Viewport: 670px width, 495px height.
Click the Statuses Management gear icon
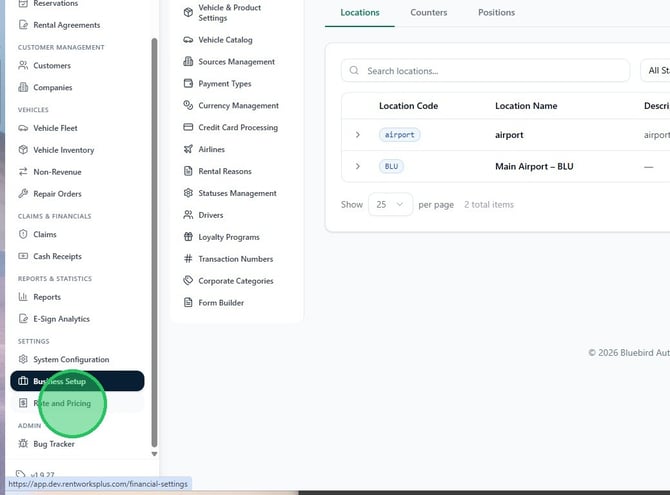(188, 193)
